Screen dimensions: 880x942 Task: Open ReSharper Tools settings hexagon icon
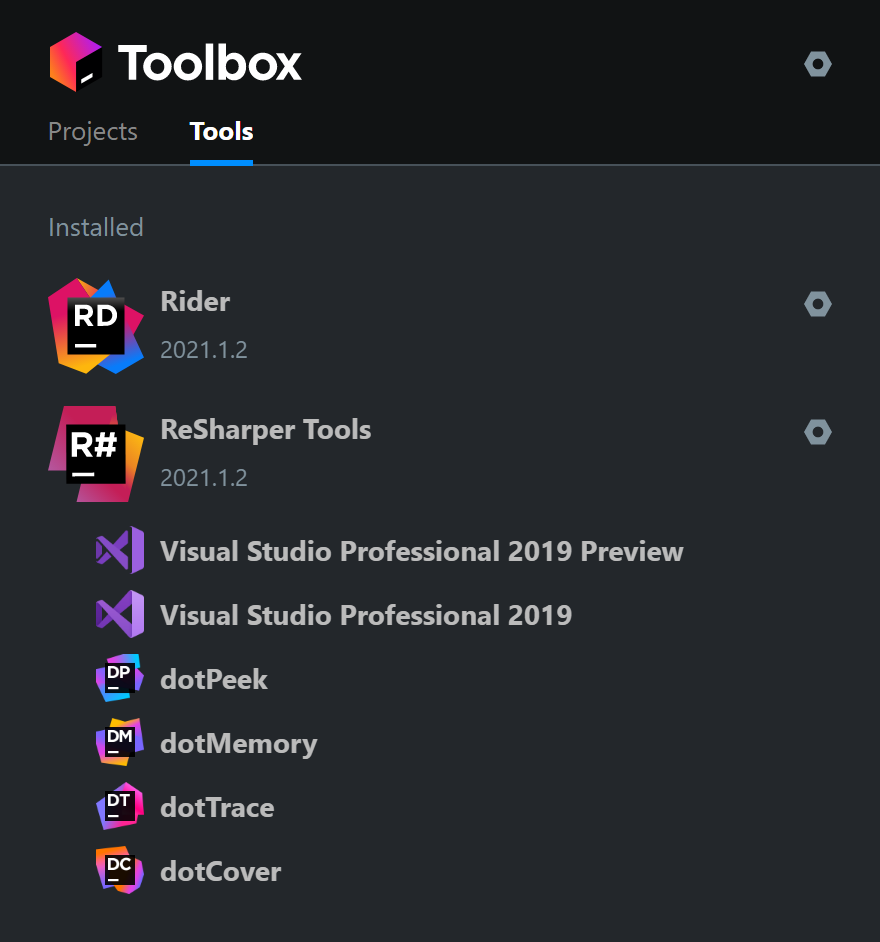click(x=818, y=432)
